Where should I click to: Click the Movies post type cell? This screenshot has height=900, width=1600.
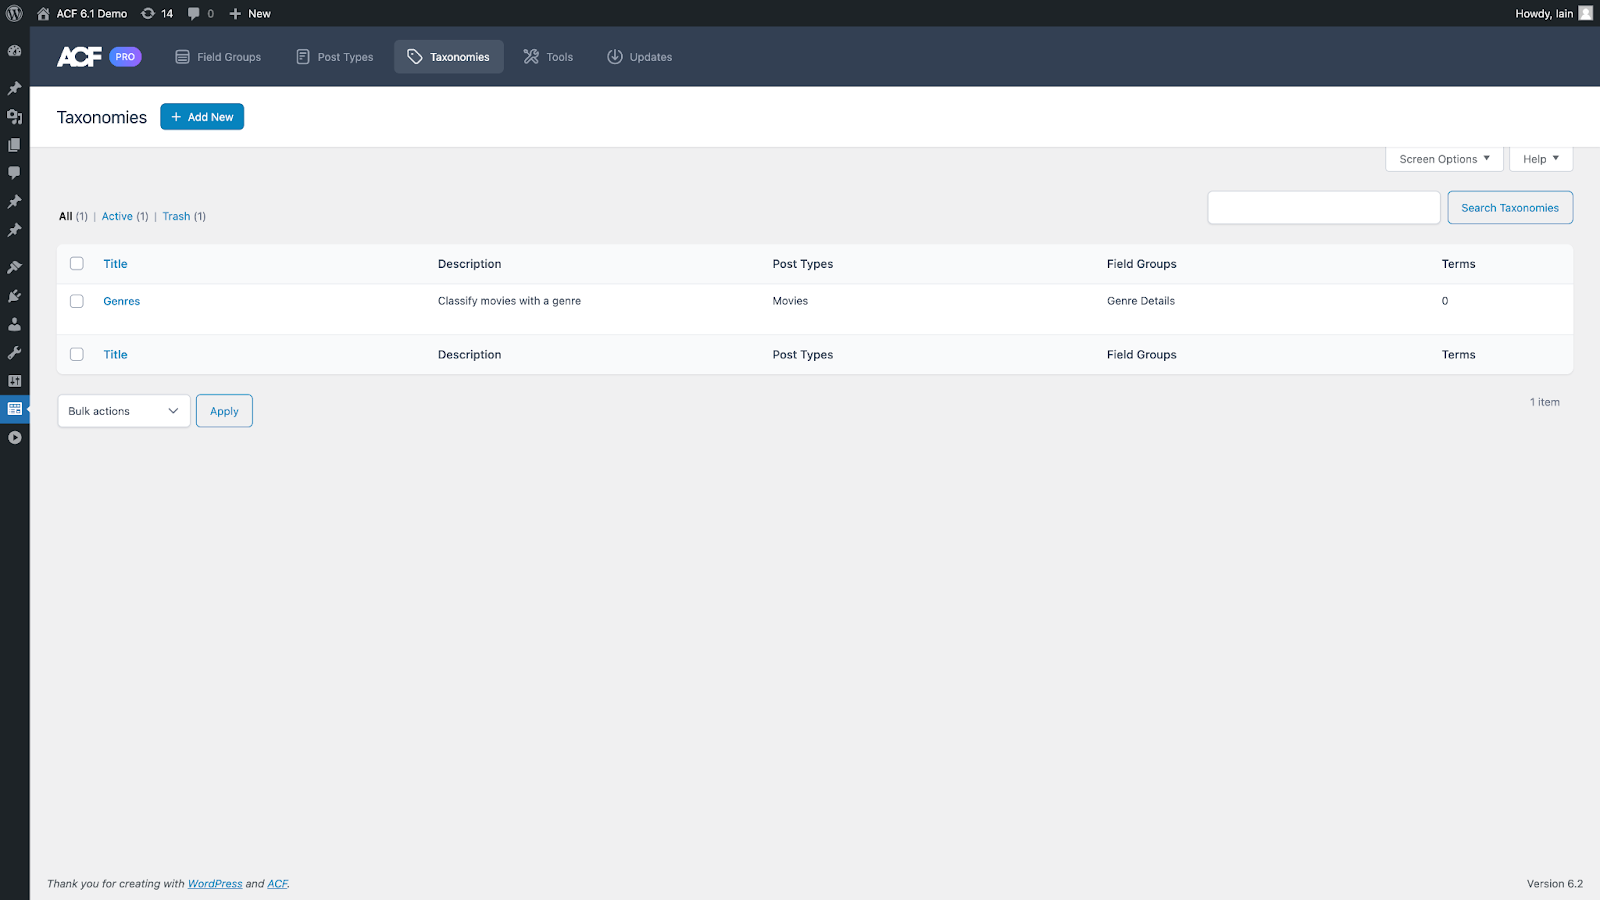[790, 301]
